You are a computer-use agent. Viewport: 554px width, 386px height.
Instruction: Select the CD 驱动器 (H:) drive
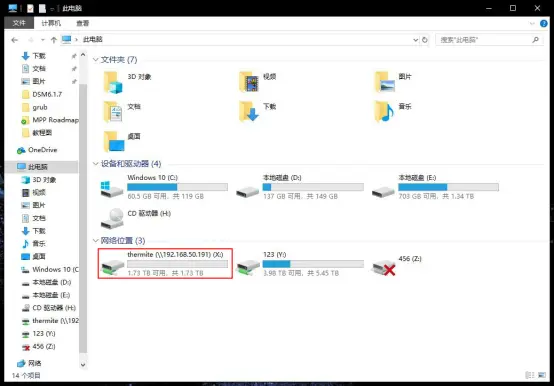click(136, 218)
